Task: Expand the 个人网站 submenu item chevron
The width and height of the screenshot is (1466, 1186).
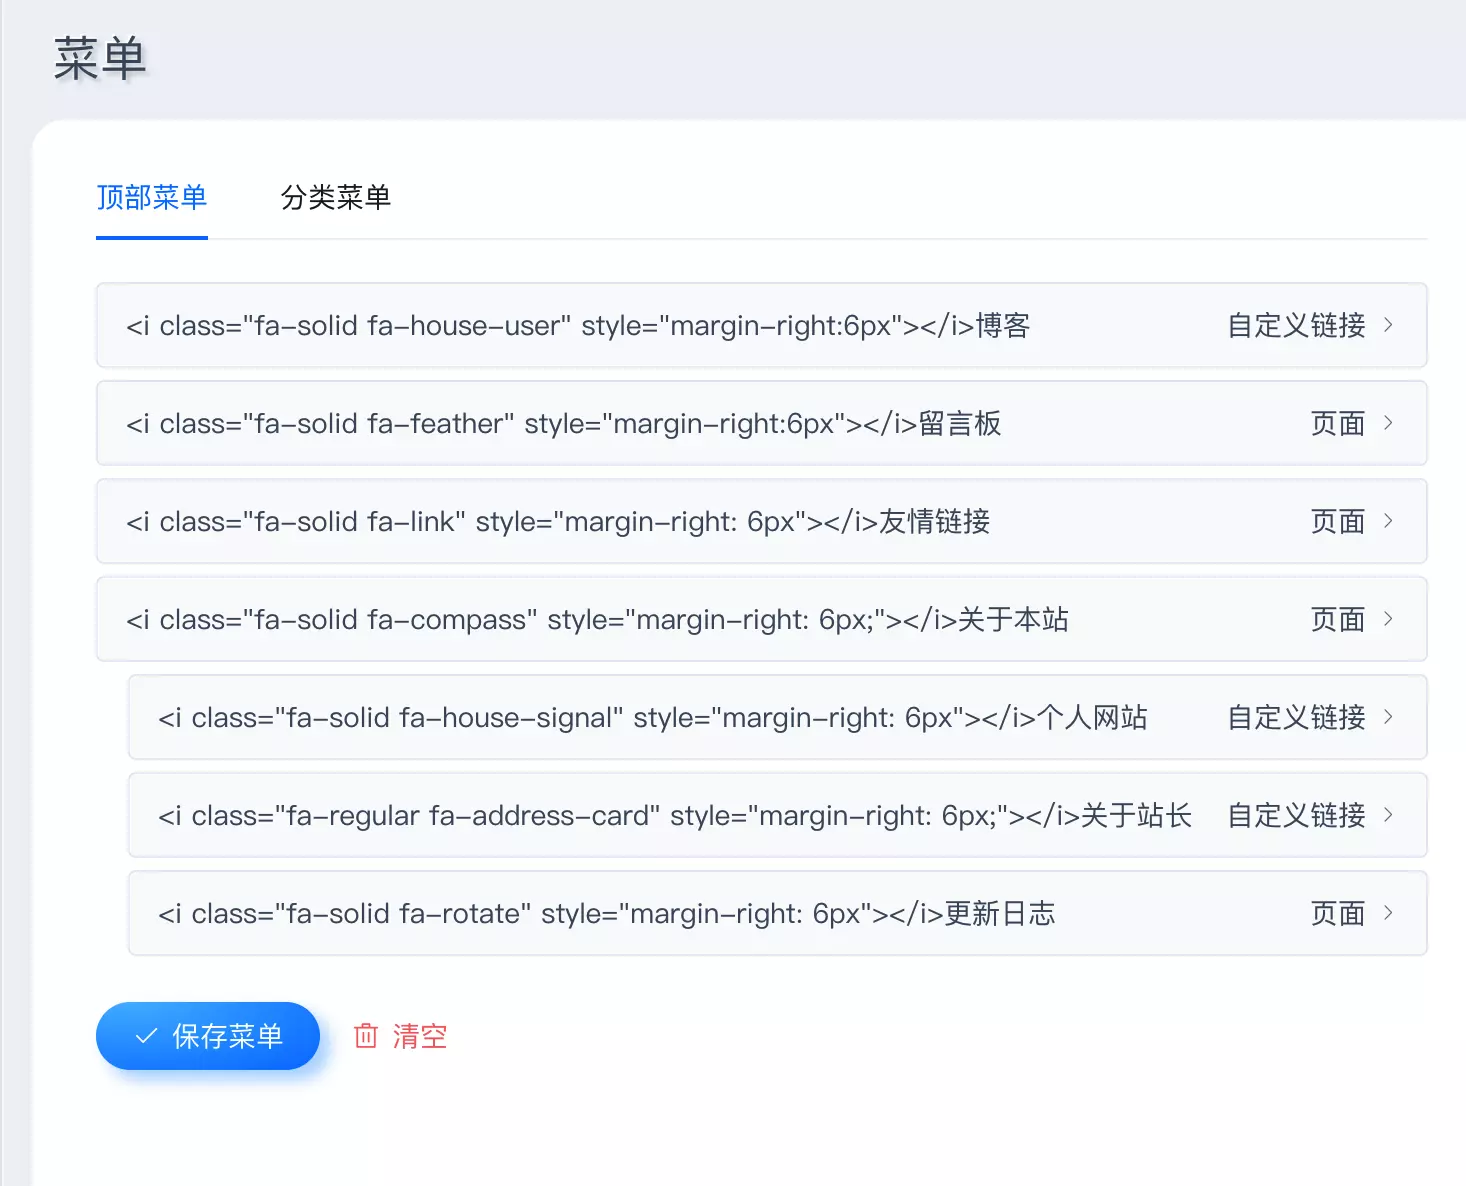Action: (x=1388, y=717)
